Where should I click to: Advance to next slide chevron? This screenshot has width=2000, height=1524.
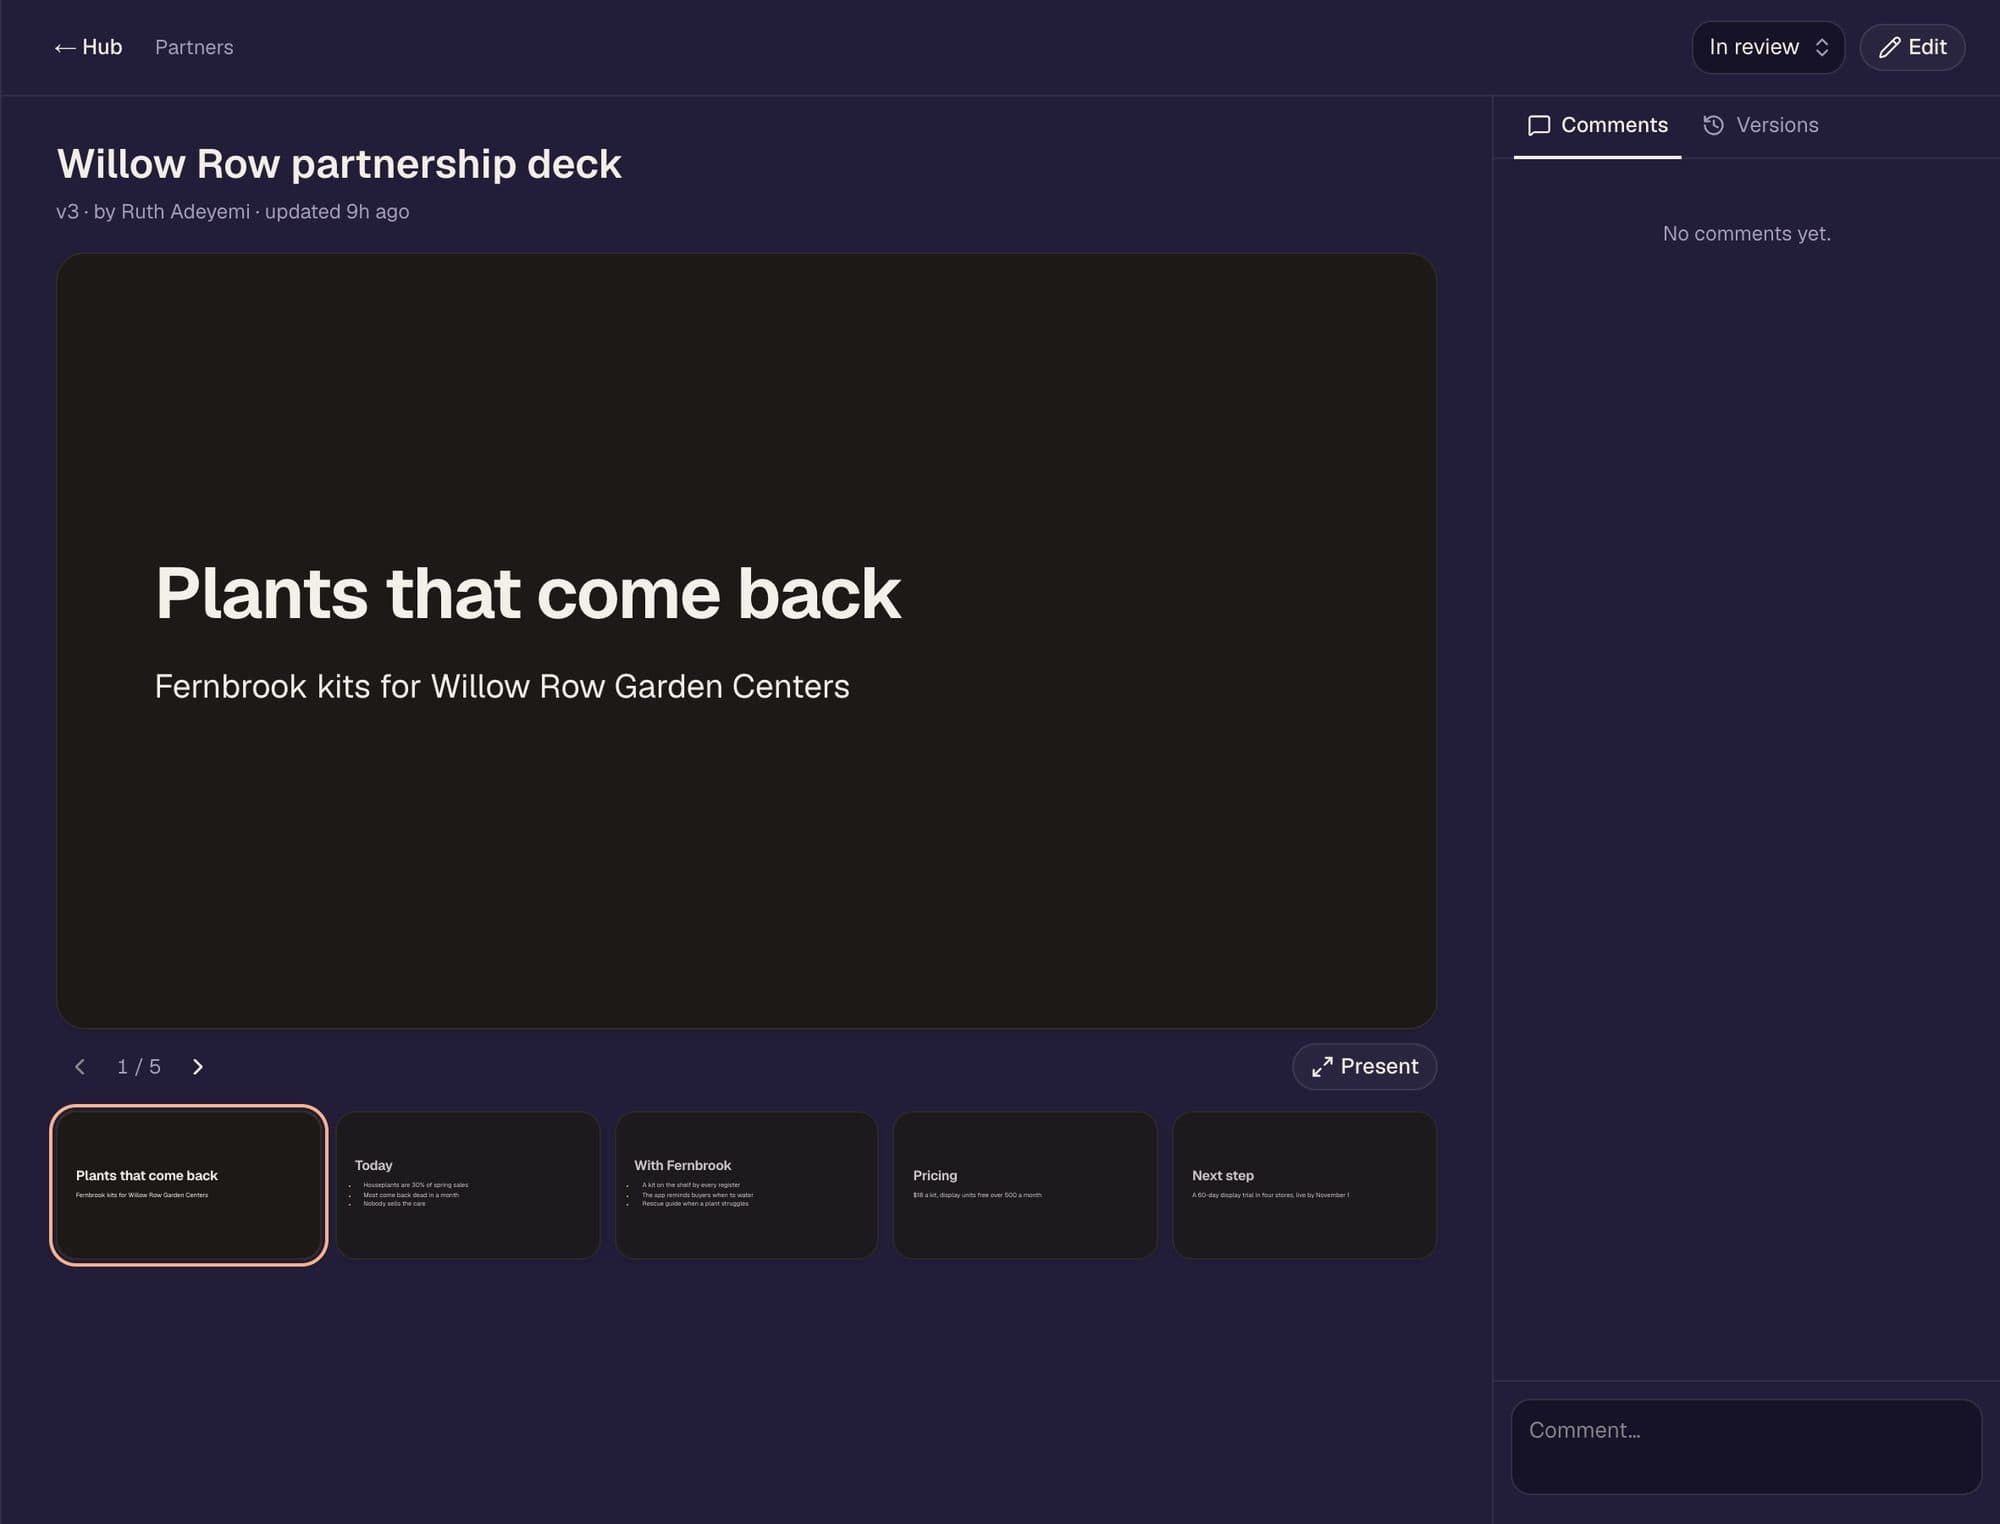(x=198, y=1067)
